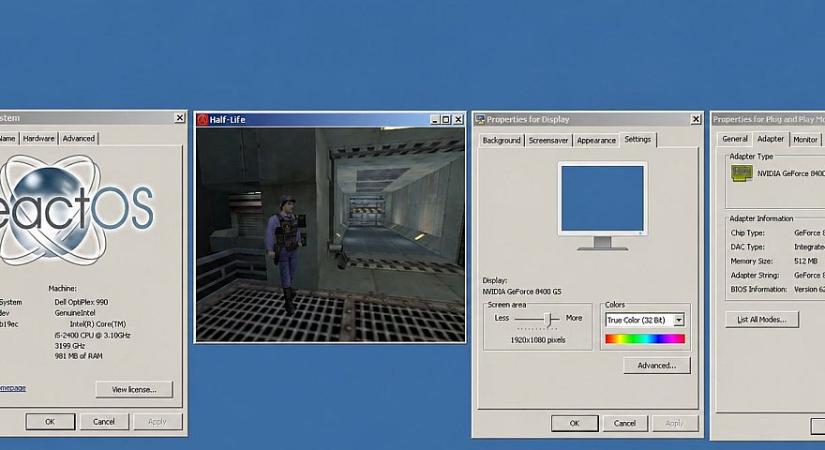
Task: Click the BIOS Information label
Action: 759,289
